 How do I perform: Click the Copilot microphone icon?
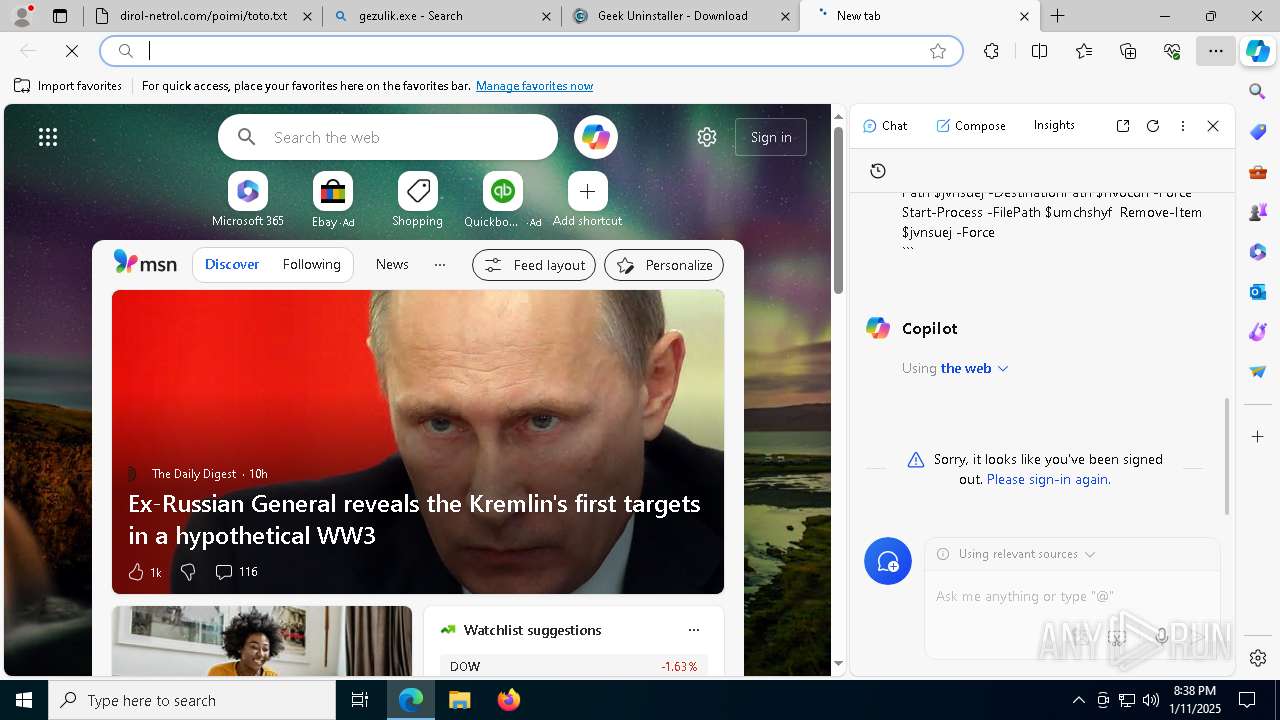tap(1161, 636)
